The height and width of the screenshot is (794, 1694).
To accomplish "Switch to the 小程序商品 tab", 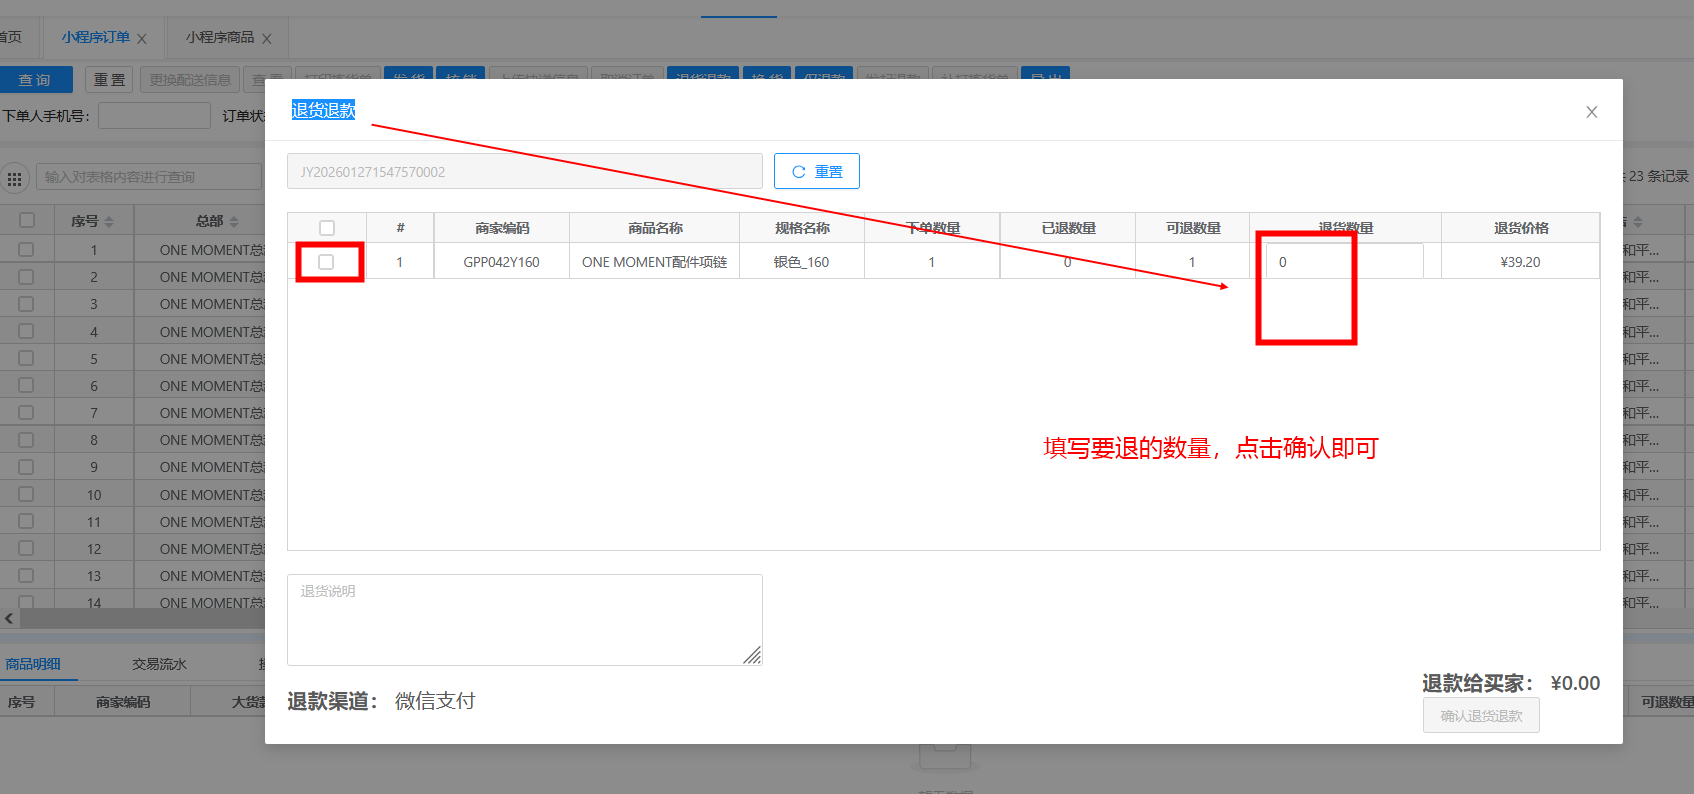I will tap(219, 37).
